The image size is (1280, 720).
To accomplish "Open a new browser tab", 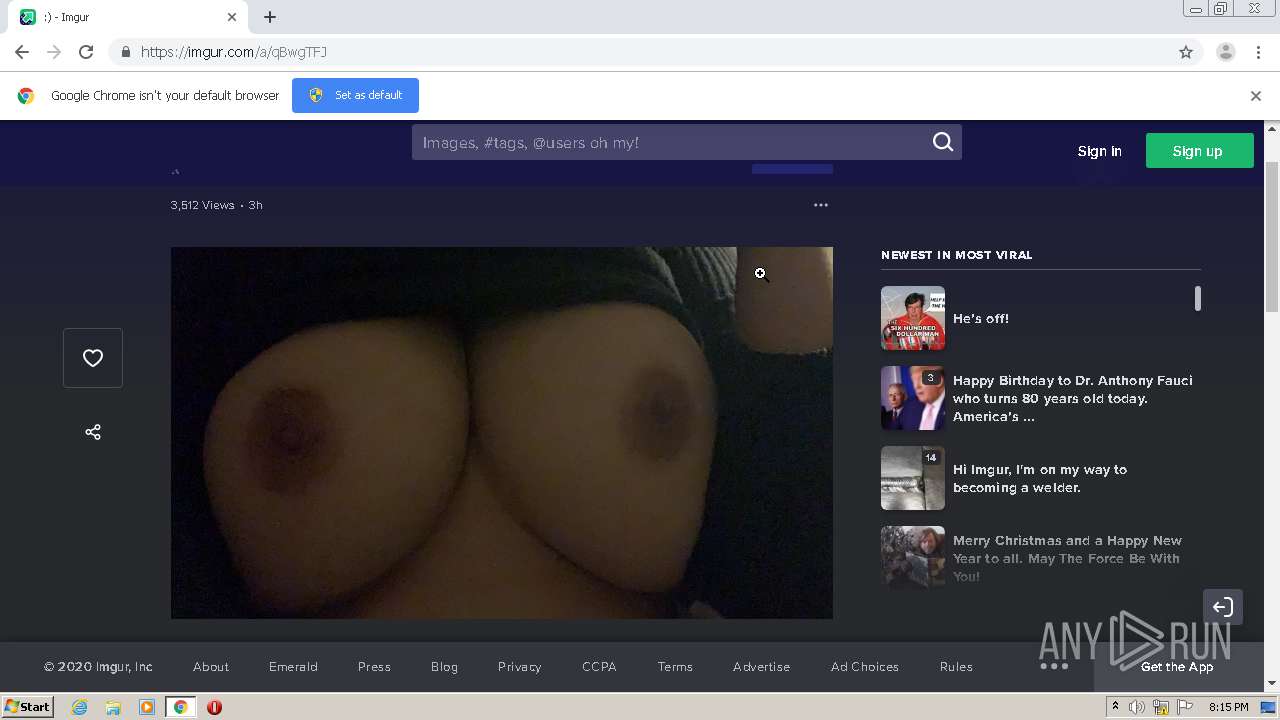I will (270, 17).
